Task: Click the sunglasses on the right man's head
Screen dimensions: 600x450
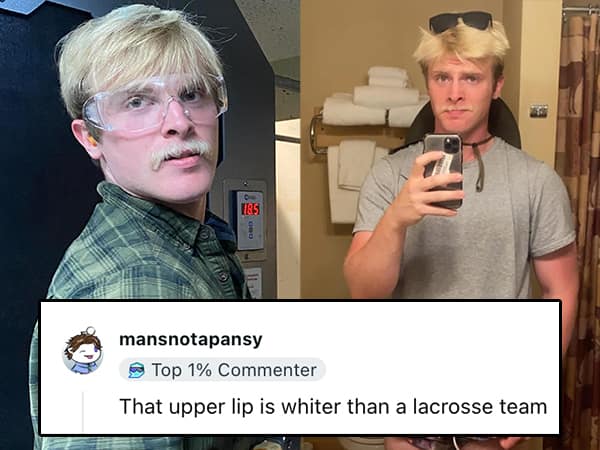Action: click(461, 21)
